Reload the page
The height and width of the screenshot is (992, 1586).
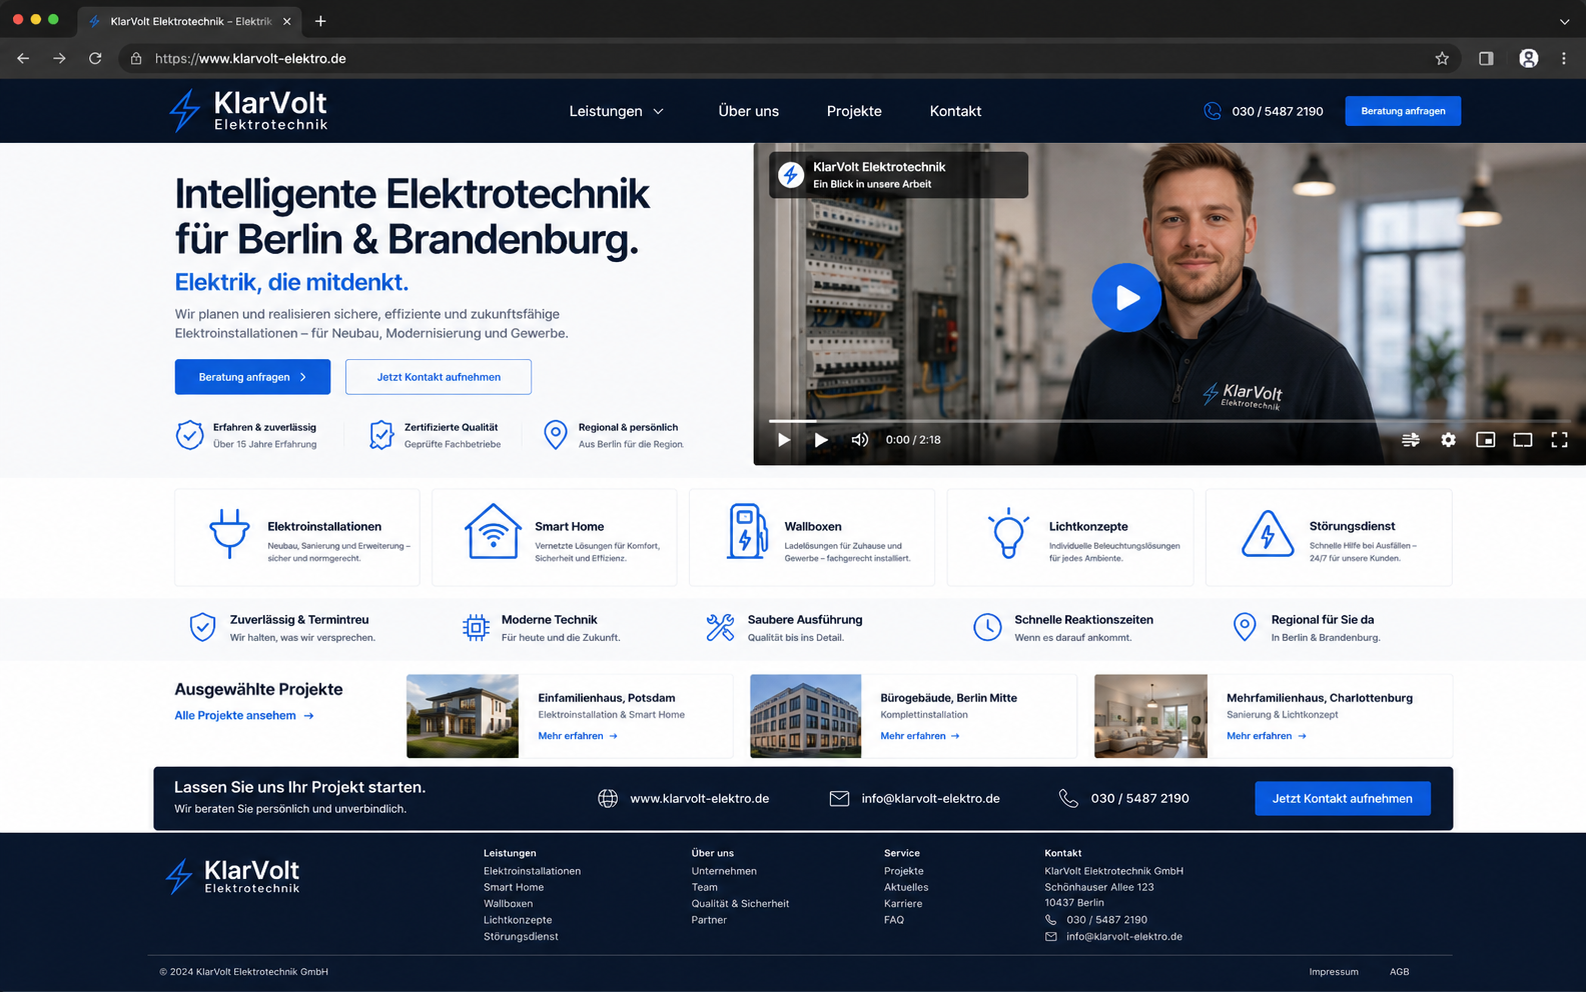[x=95, y=59]
